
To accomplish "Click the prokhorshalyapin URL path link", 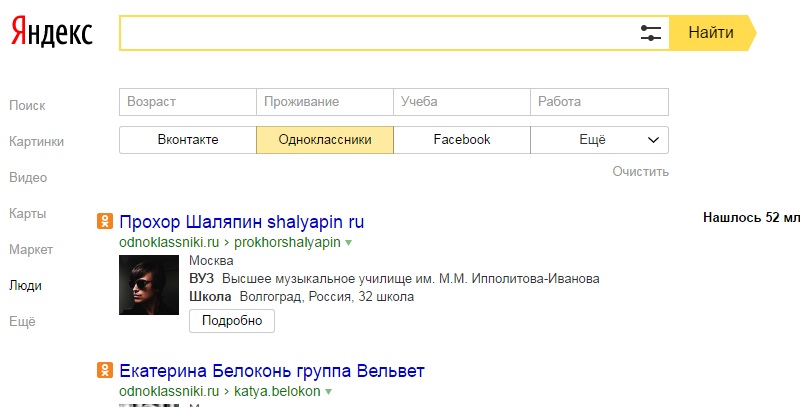I will click(x=287, y=242).
